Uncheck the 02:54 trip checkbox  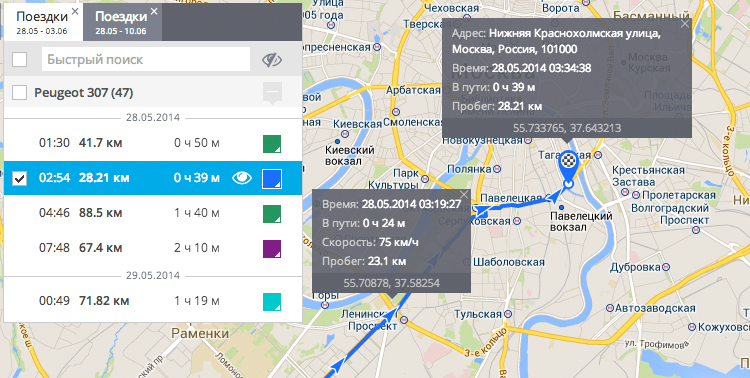(x=20, y=178)
